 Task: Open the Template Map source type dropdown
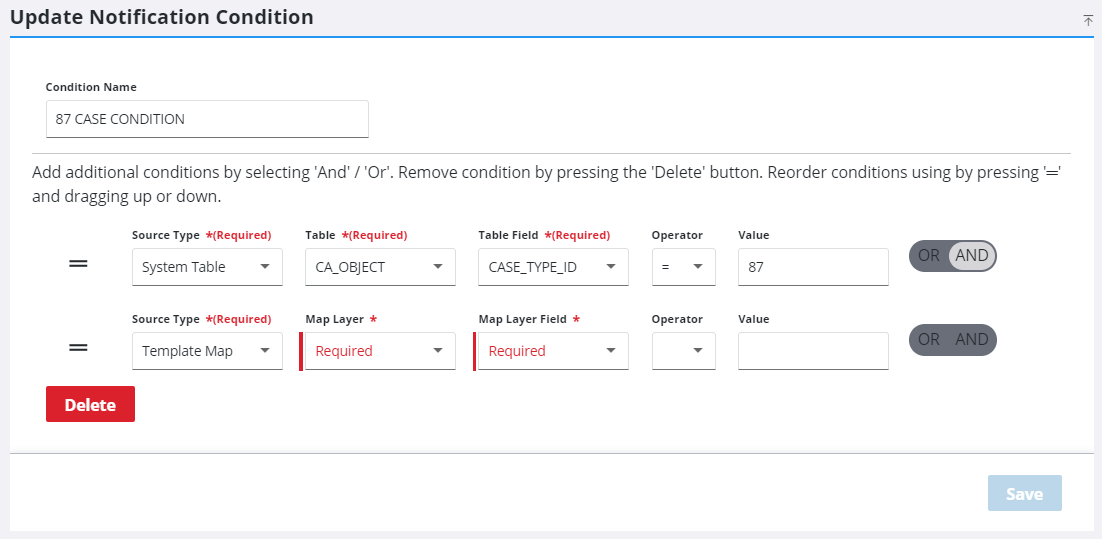click(207, 351)
